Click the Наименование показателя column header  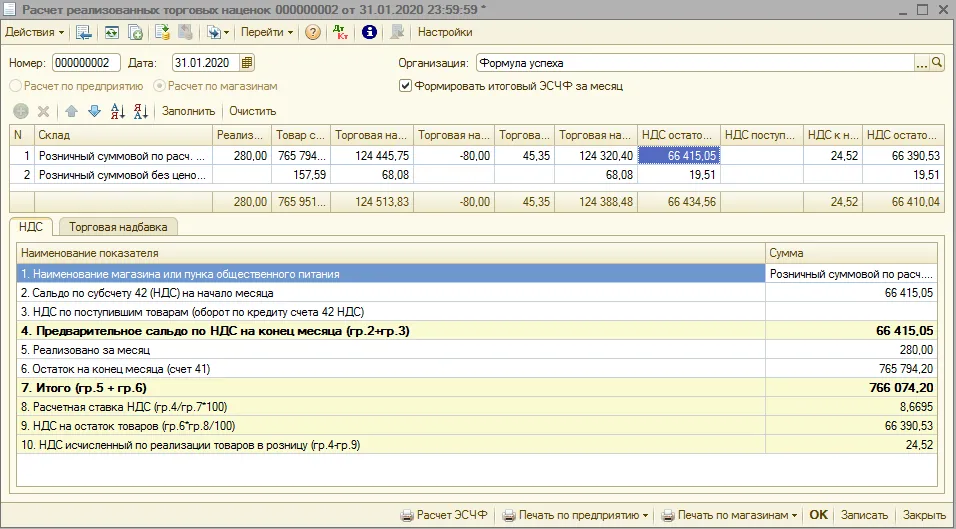[x=391, y=253]
